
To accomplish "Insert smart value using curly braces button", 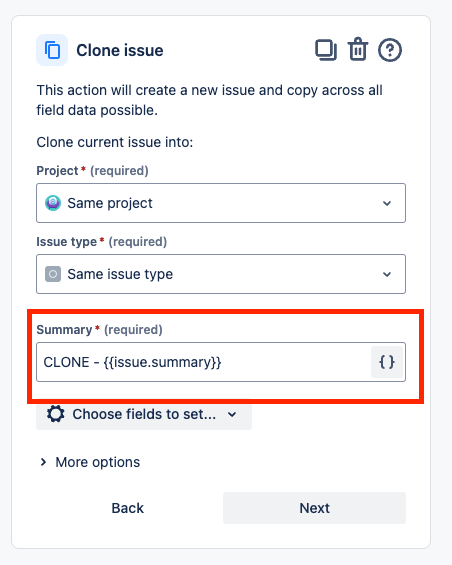I will pos(387,362).
